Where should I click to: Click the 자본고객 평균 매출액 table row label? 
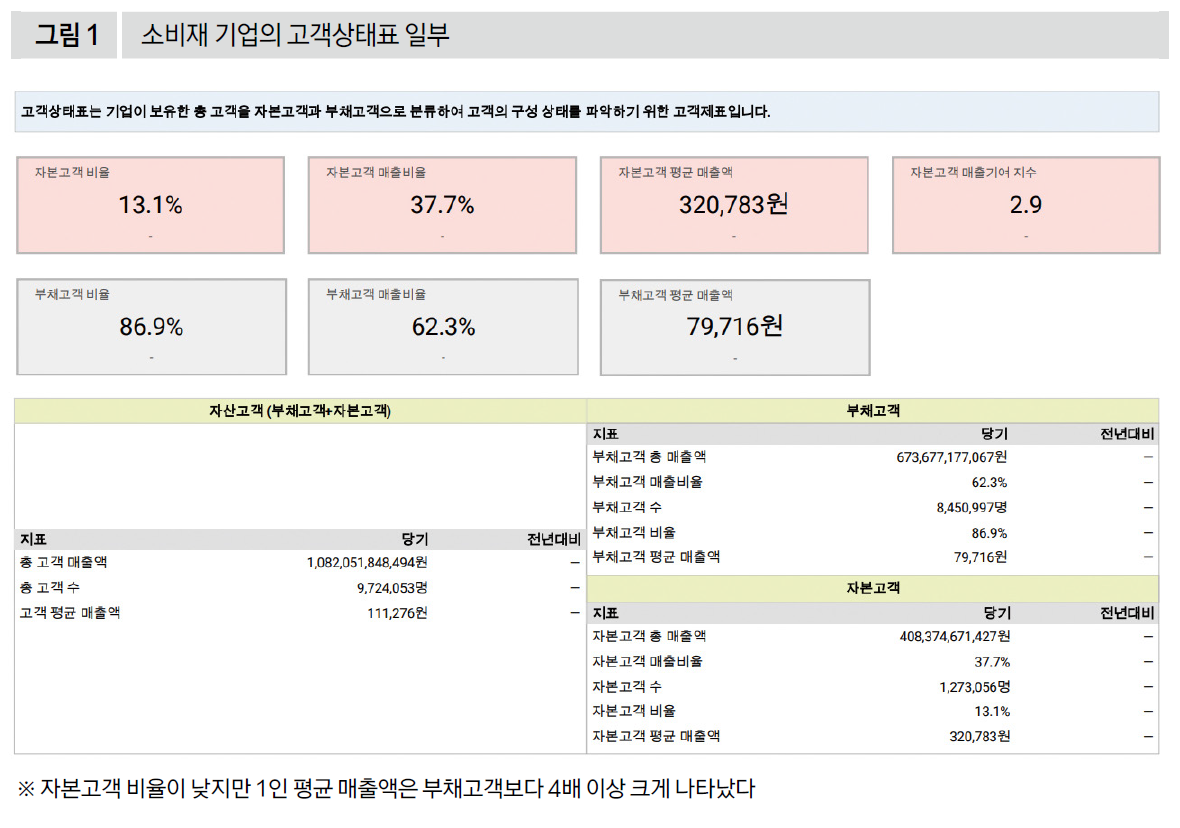click(x=656, y=736)
